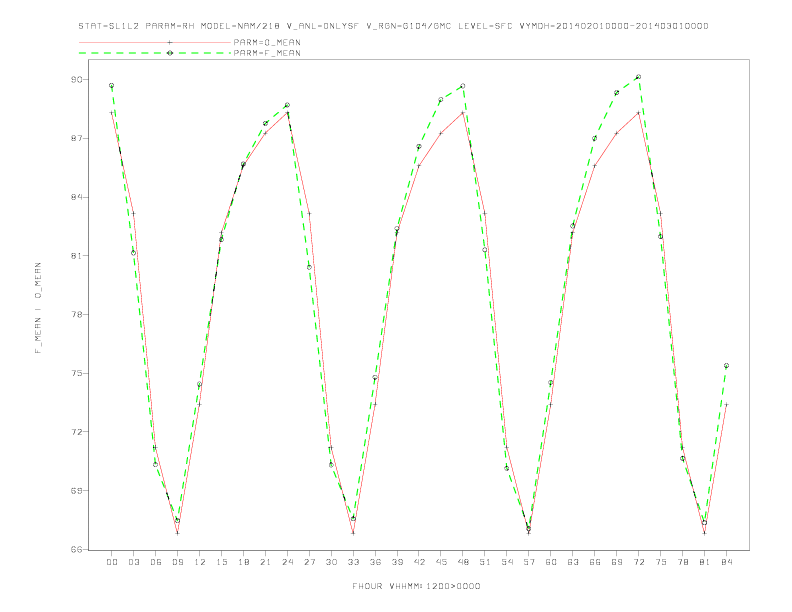The height and width of the screenshot is (612, 792).
Task: Select the 72 label on the vertical axis
Action: 77,432
